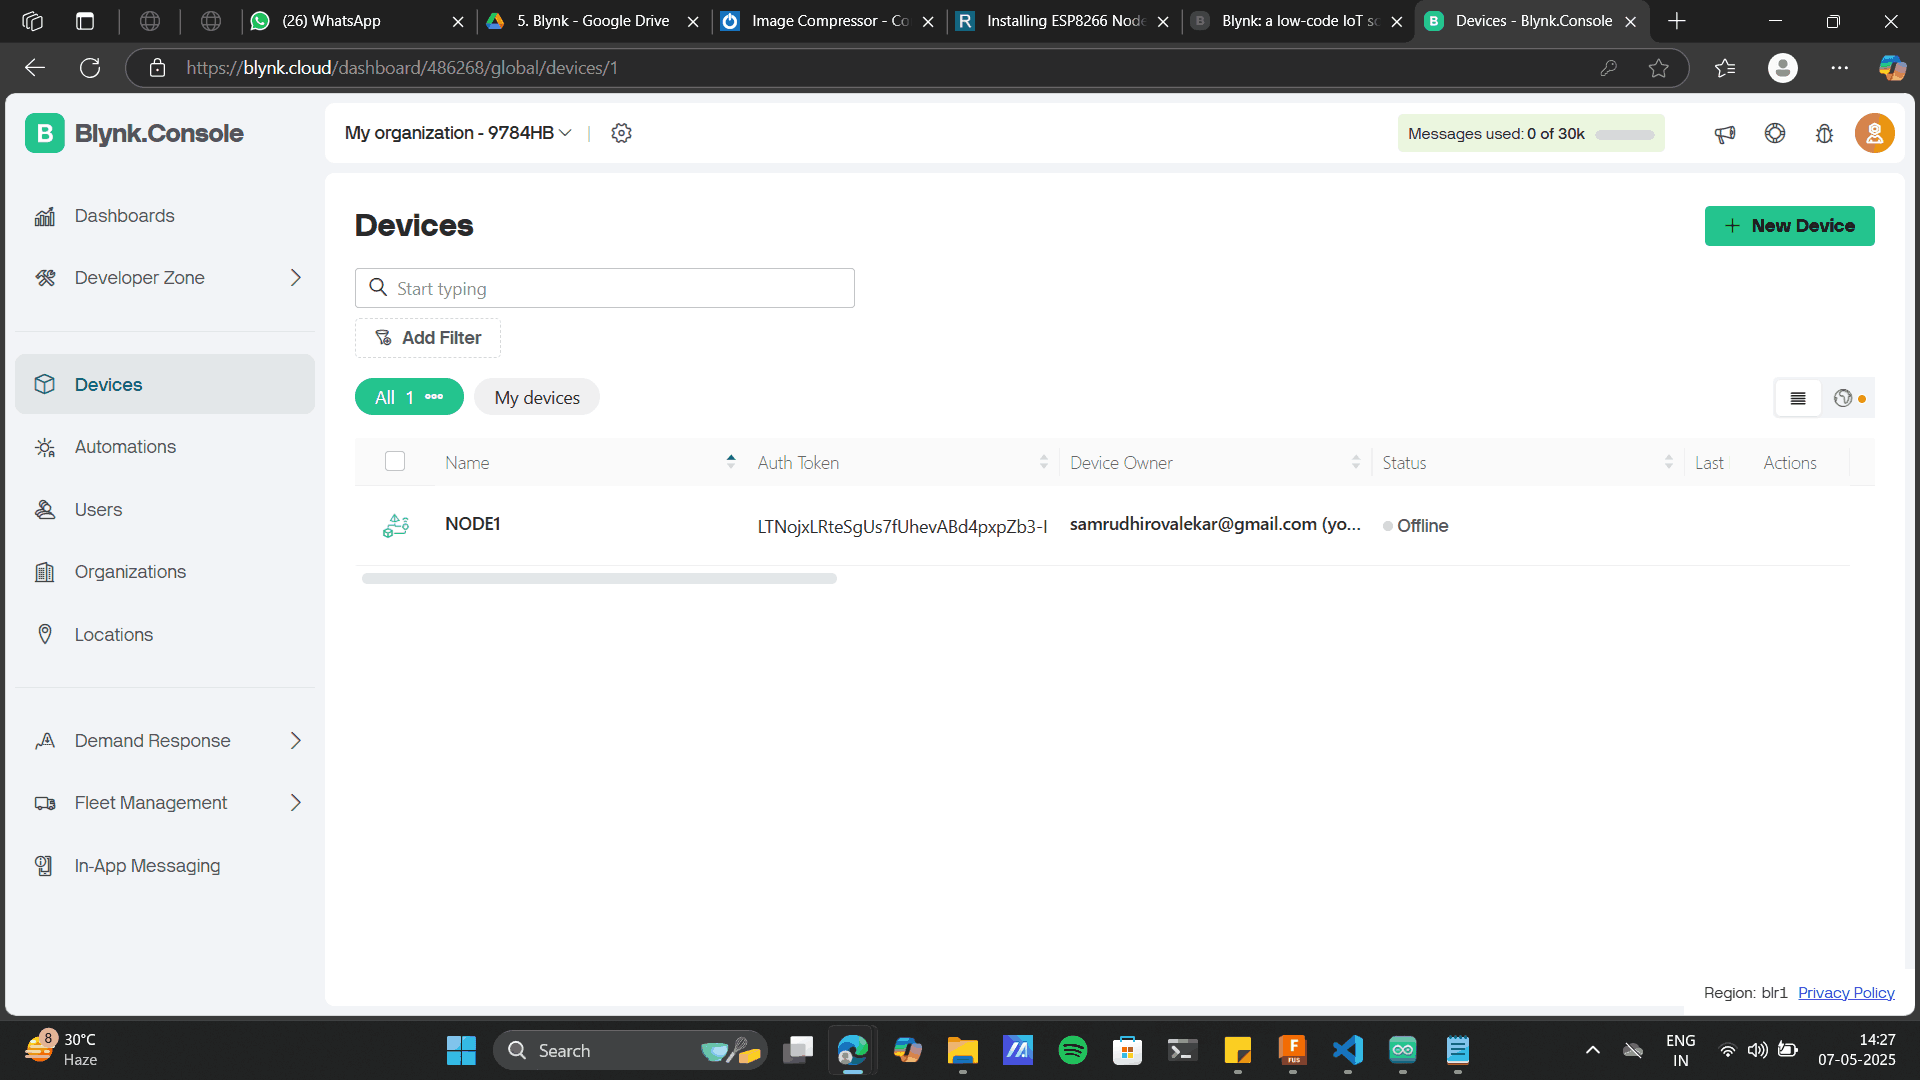Open the NODE1 device

tap(472, 524)
